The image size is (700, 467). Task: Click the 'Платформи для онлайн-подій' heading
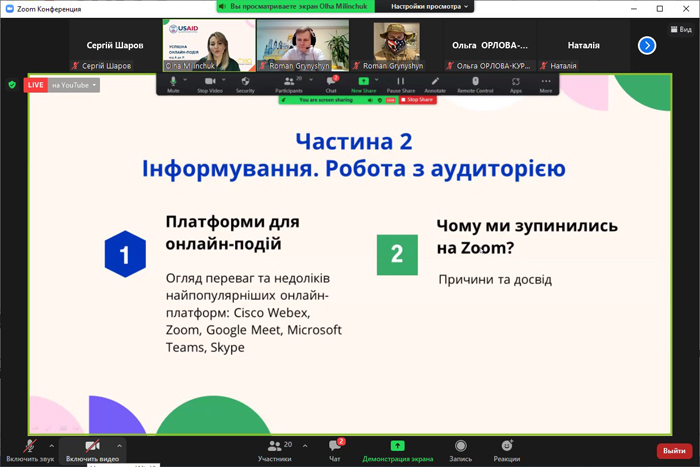[233, 233]
